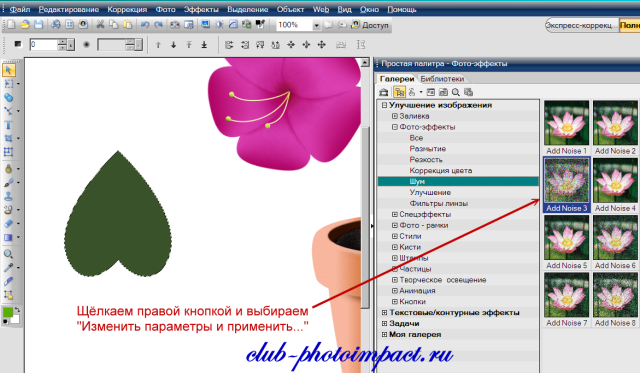The height and width of the screenshot is (373, 640).
Task: Pick the Stamp tool
Action: tap(8, 196)
